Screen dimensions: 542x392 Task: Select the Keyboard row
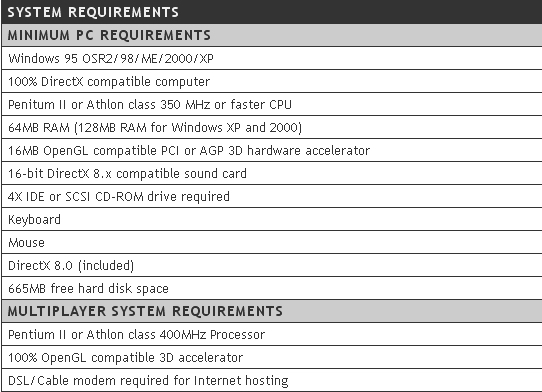(272, 219)
